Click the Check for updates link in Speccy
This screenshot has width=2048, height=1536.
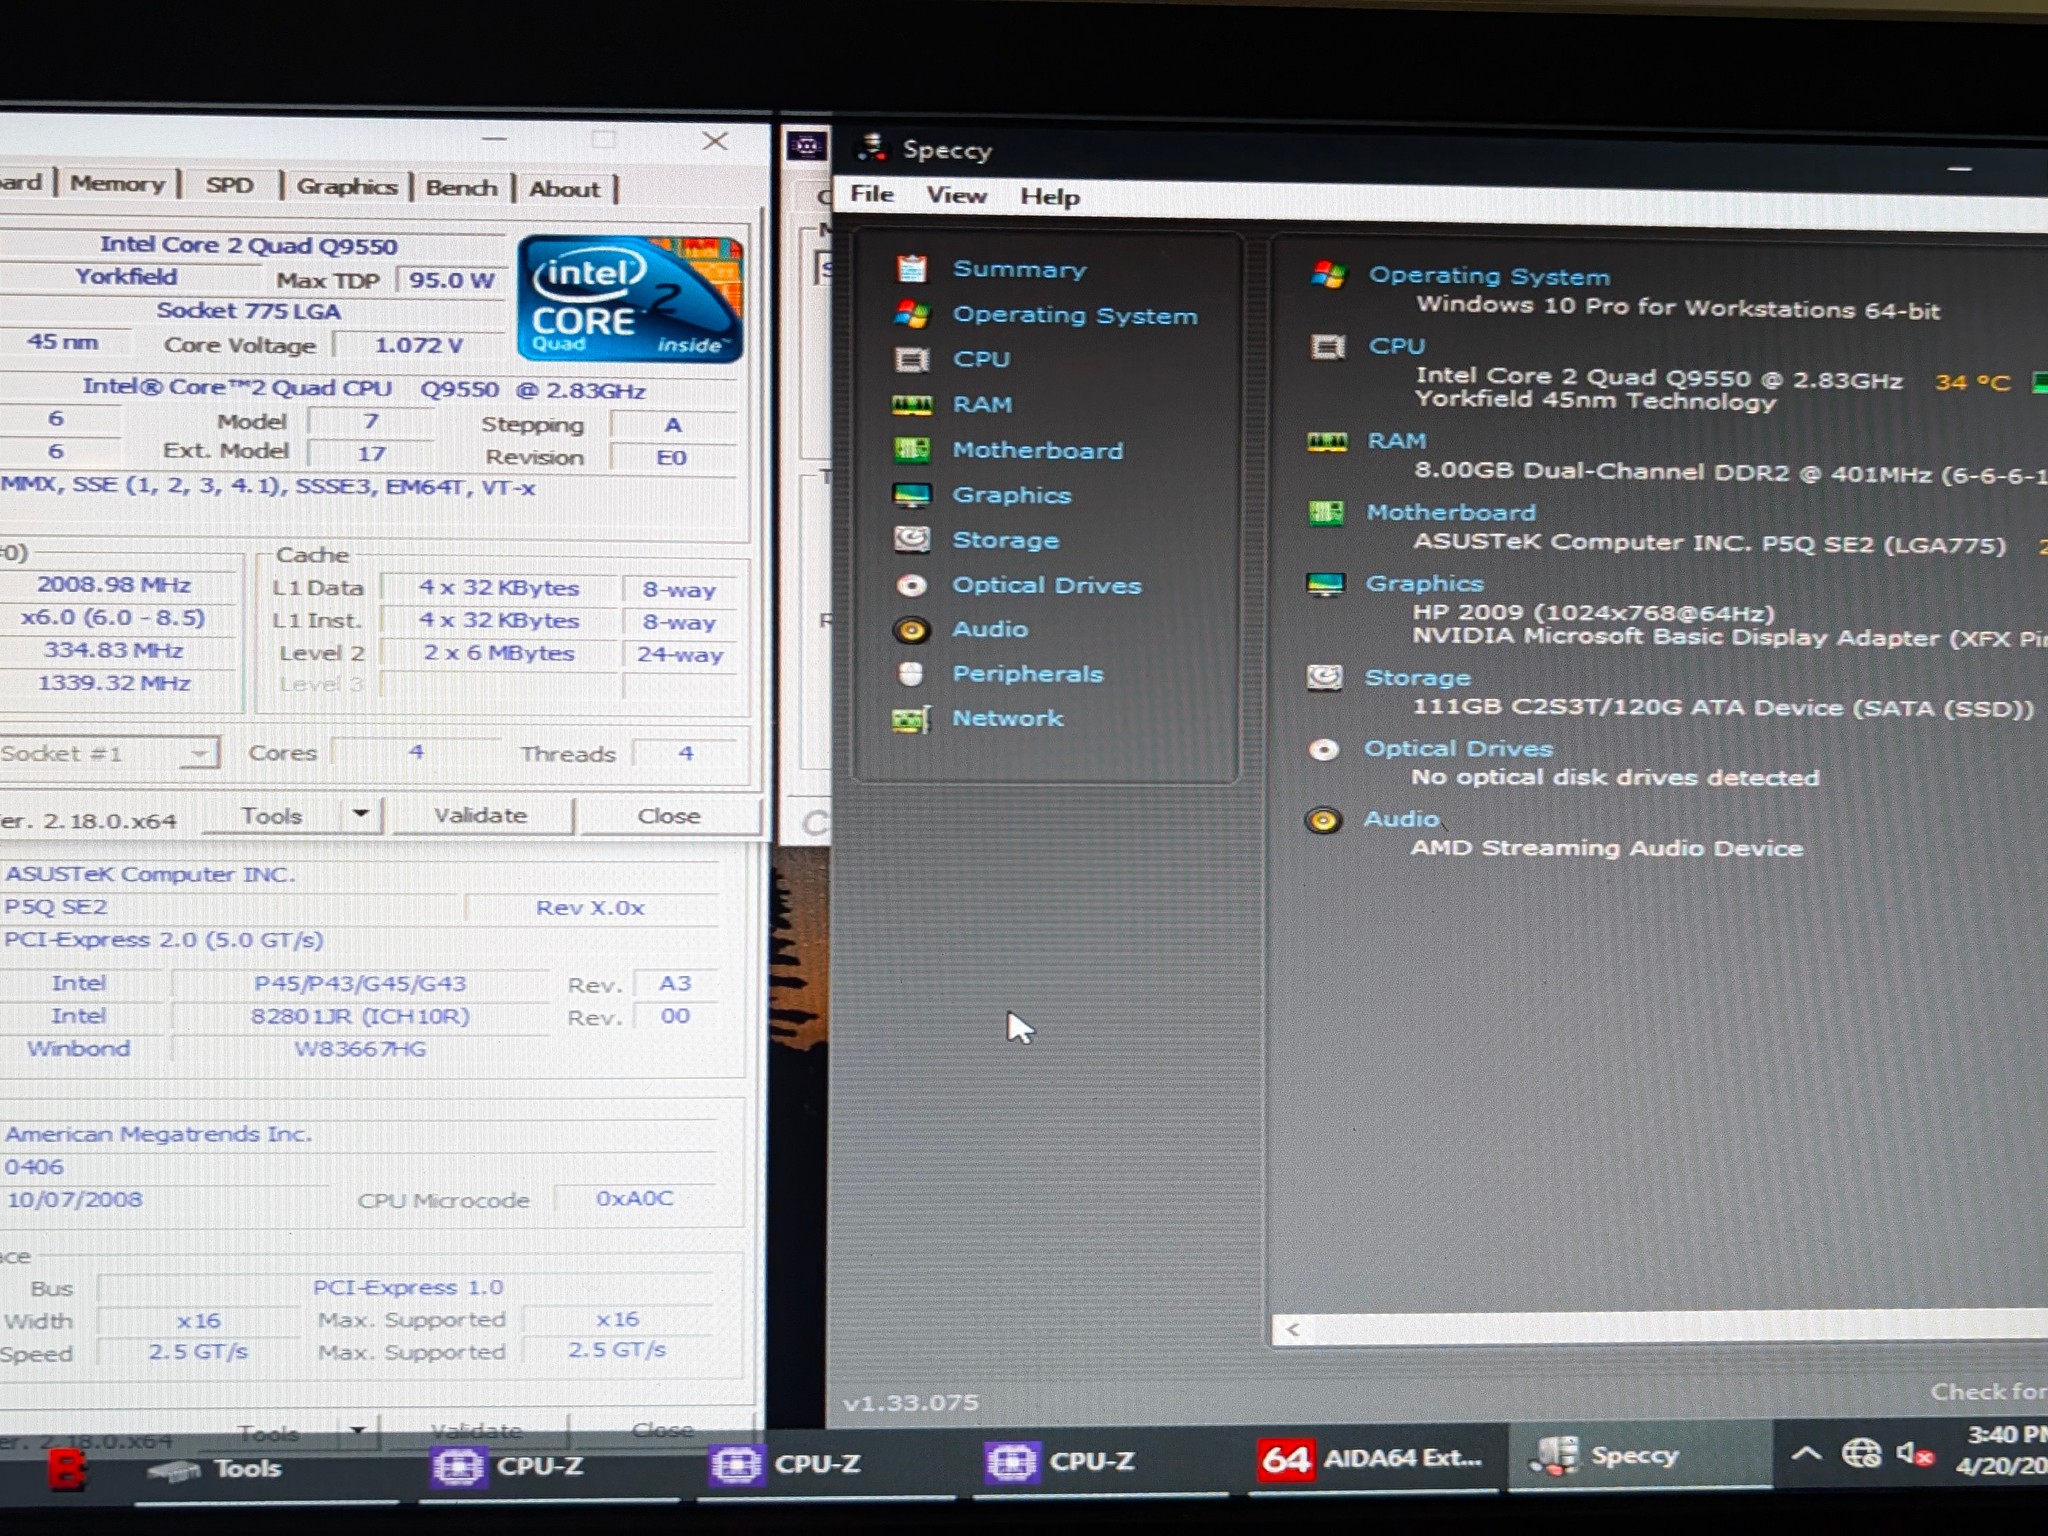point(1988,1391)
